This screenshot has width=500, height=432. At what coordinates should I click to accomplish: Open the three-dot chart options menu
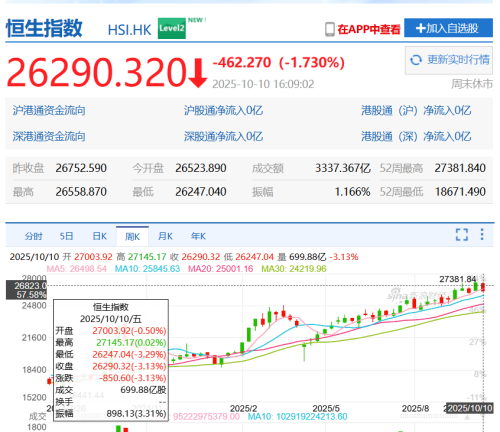482,234
